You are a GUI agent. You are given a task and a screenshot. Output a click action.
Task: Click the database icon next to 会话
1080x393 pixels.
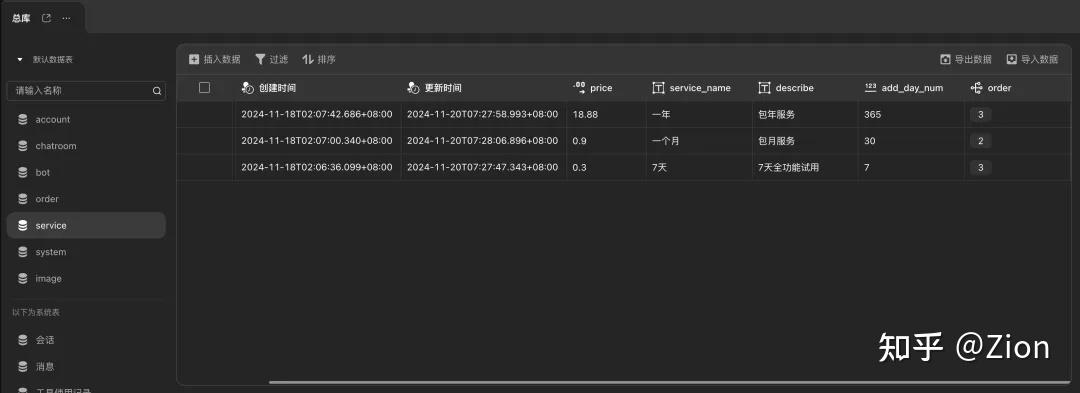pyautogui.click(x=23, y=340)
